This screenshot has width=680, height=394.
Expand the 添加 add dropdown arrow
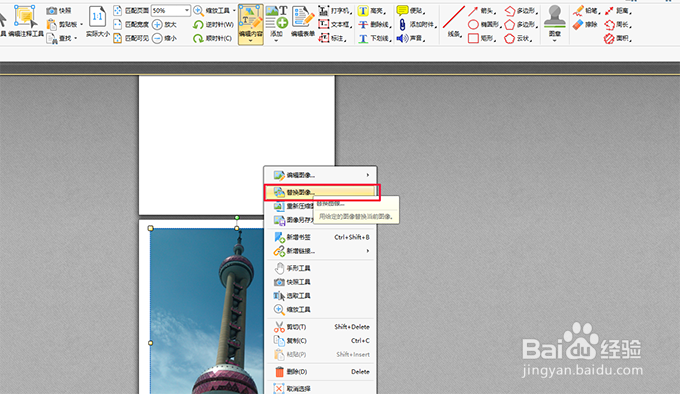point(276,41)
